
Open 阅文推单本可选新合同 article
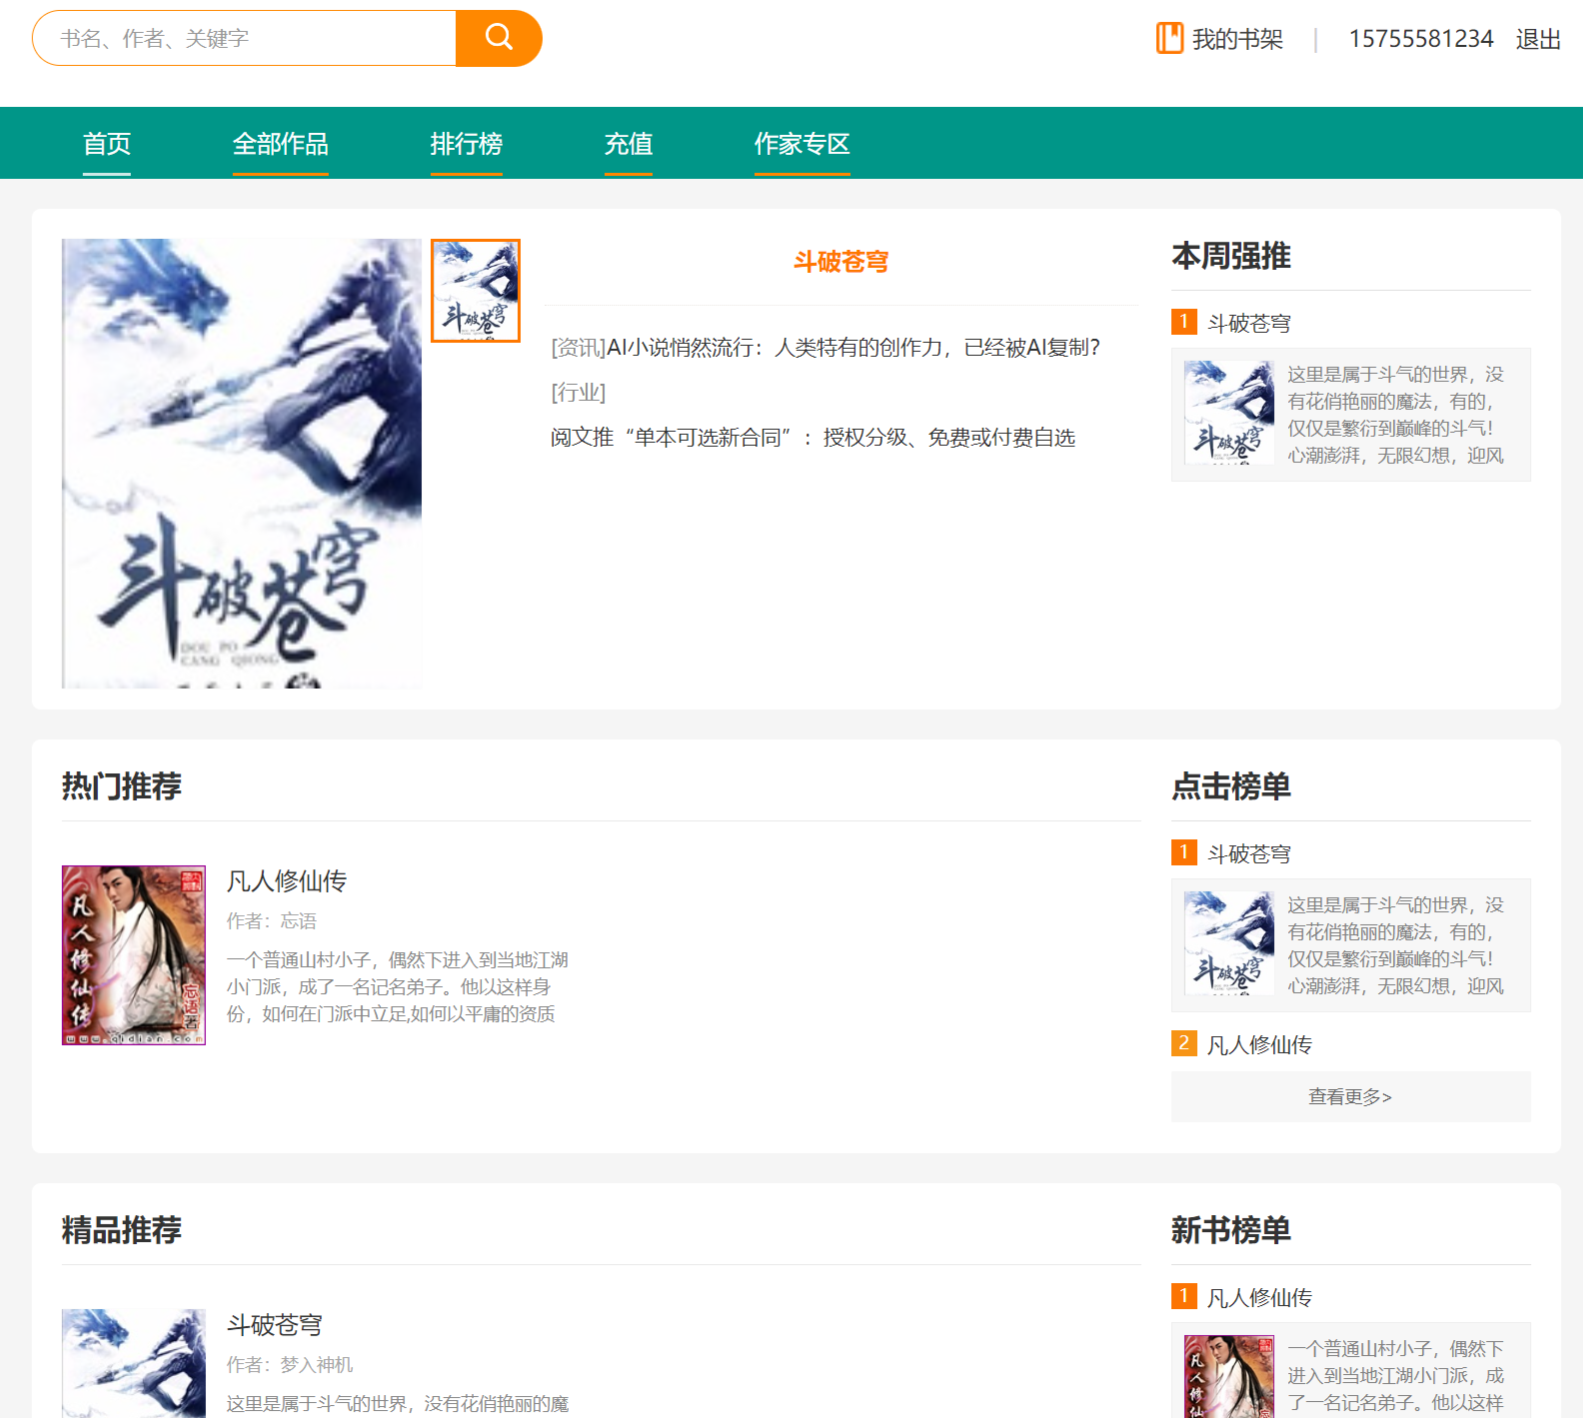[813, 438]
